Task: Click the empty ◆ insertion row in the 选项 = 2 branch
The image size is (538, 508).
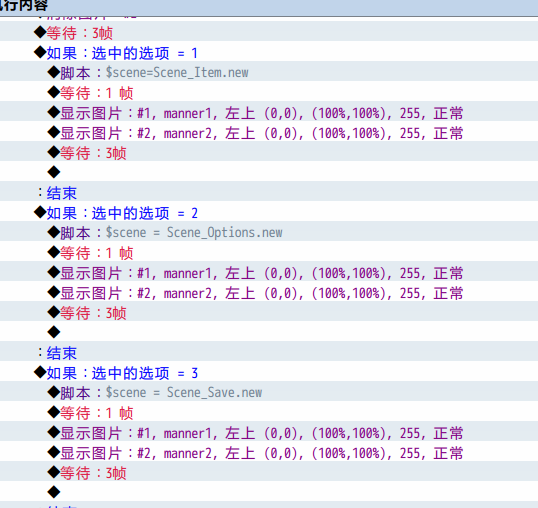Action: pyautogui.click(x=269, y=332)
